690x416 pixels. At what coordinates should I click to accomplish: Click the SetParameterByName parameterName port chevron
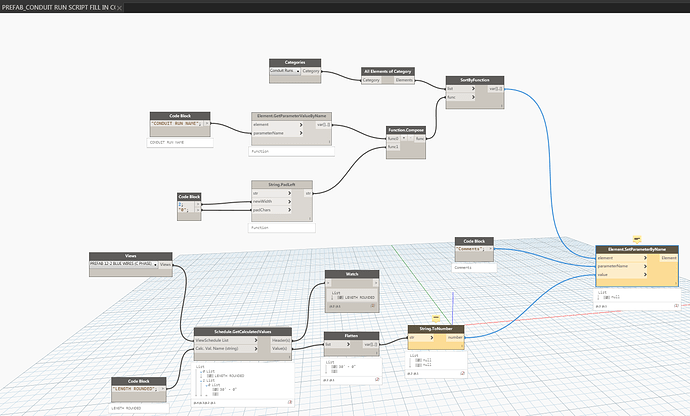click(646, 266)
